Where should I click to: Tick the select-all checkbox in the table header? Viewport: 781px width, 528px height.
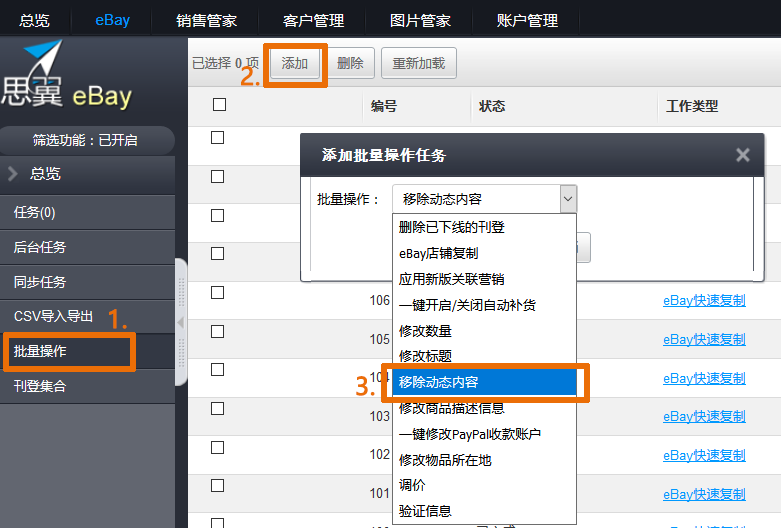coord(219,105)
